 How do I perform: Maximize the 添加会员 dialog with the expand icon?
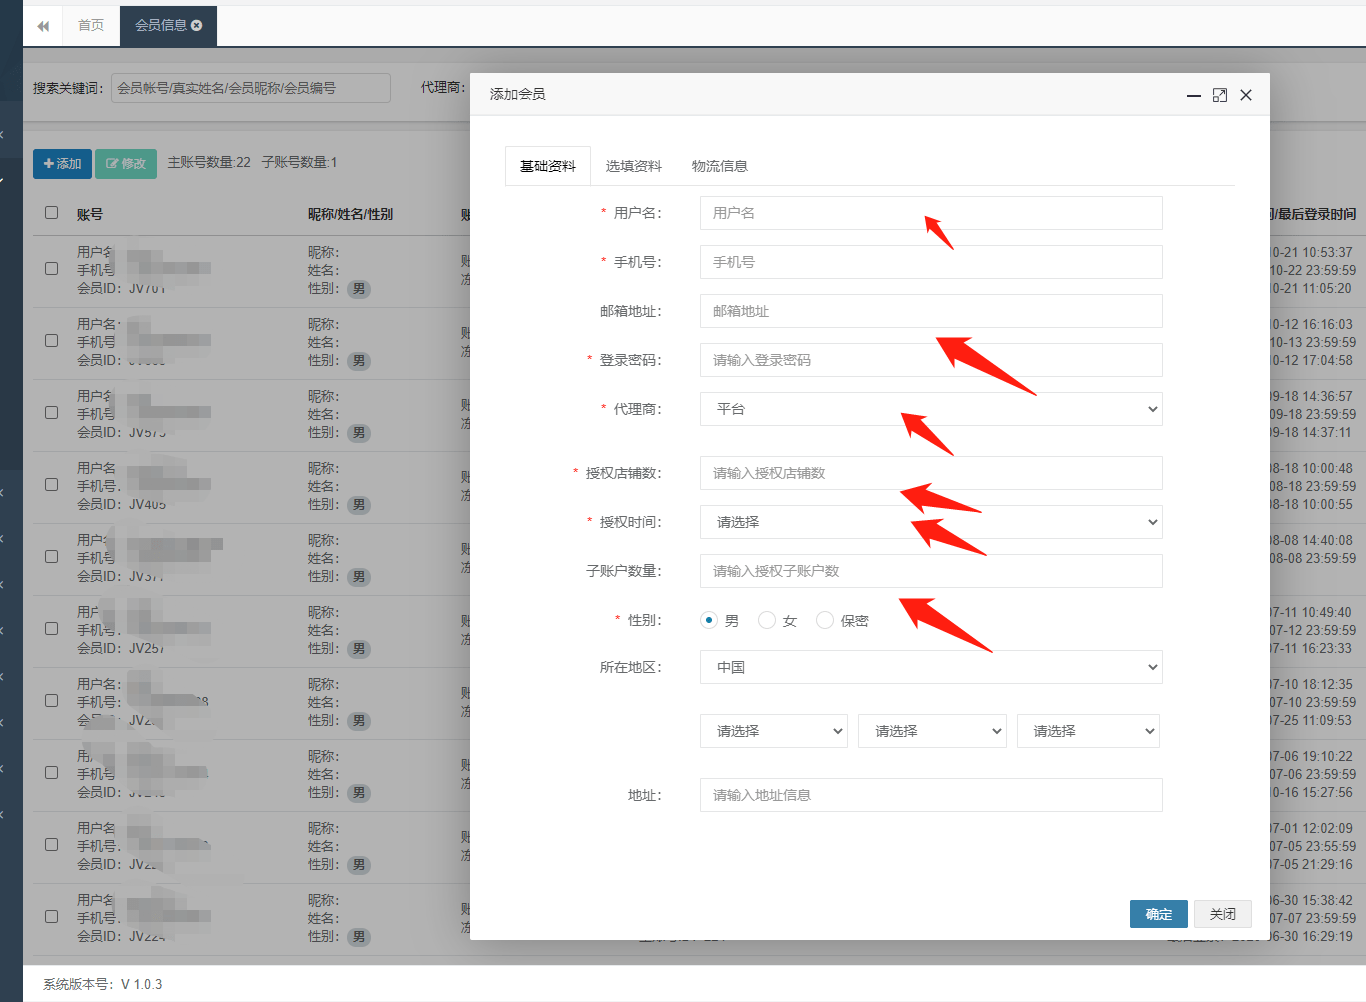(x=1219, y=94)
